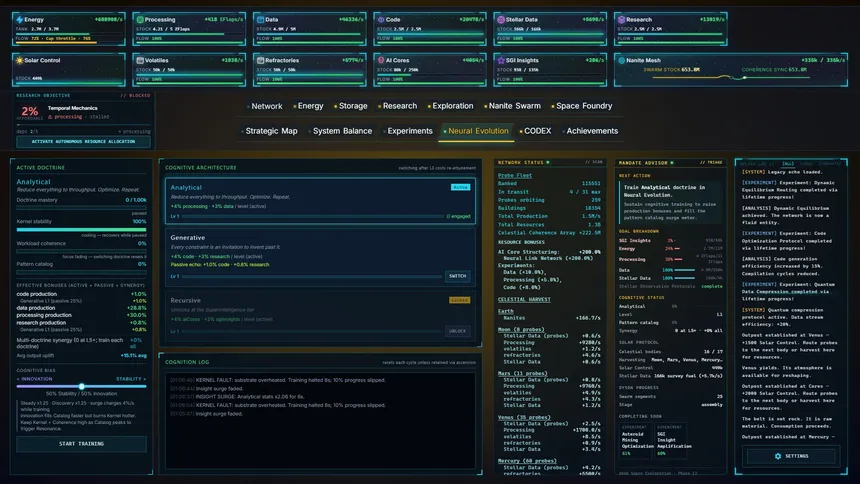The height and width of the screenshot is (484, 860).
Task: Open the Strategic Map tab
Action: [269, 131]
